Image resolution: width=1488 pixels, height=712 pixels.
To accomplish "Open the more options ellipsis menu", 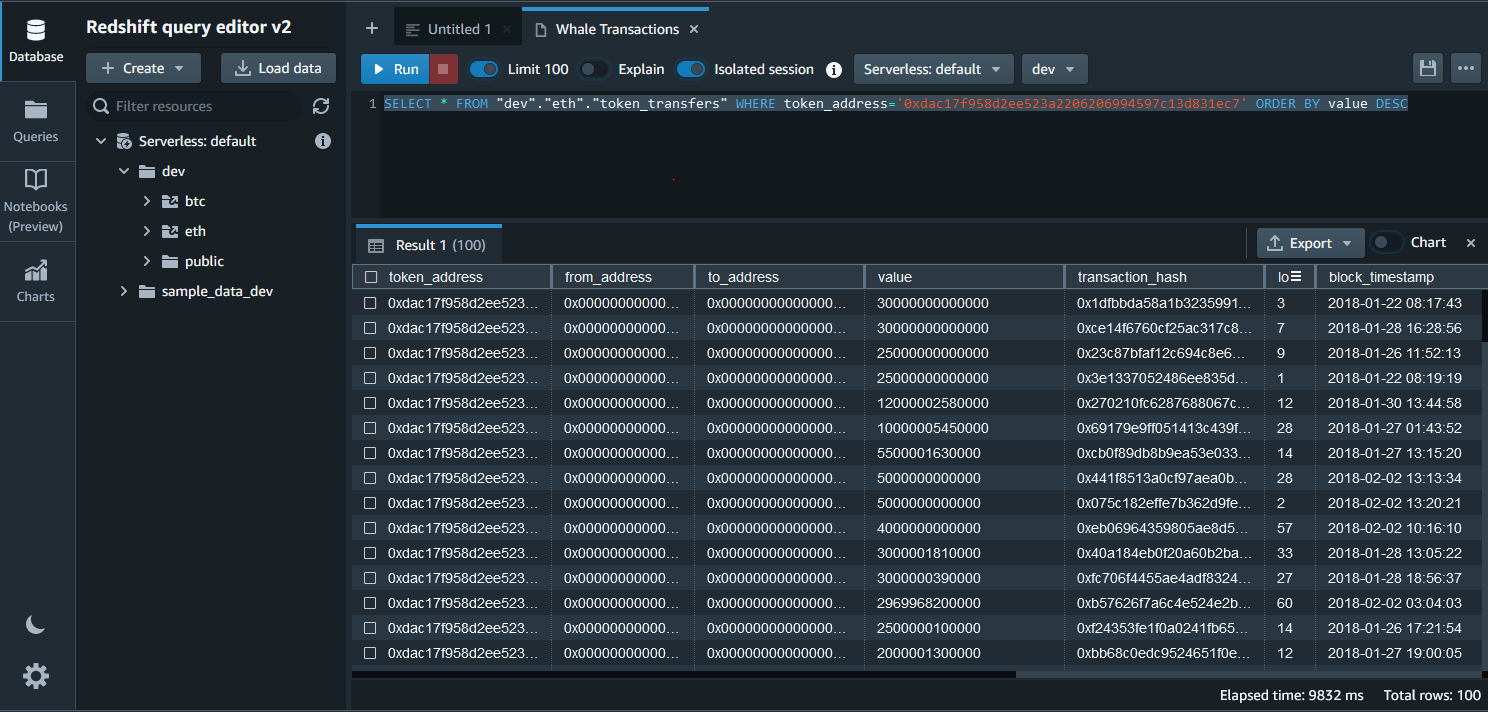I will tap(1466, 69).
